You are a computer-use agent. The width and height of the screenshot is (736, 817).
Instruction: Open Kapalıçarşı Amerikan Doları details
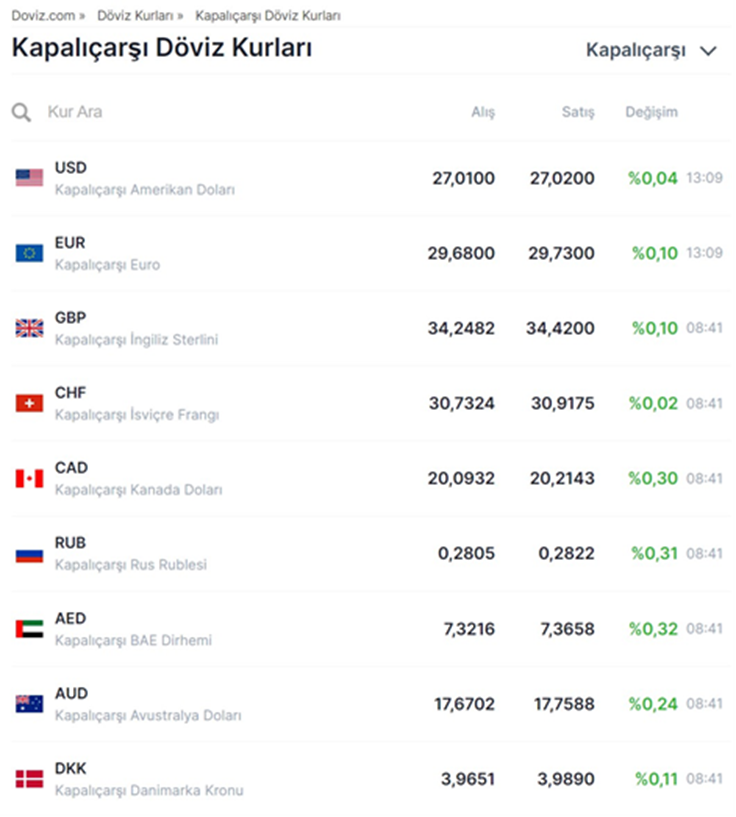click(144, 189)
